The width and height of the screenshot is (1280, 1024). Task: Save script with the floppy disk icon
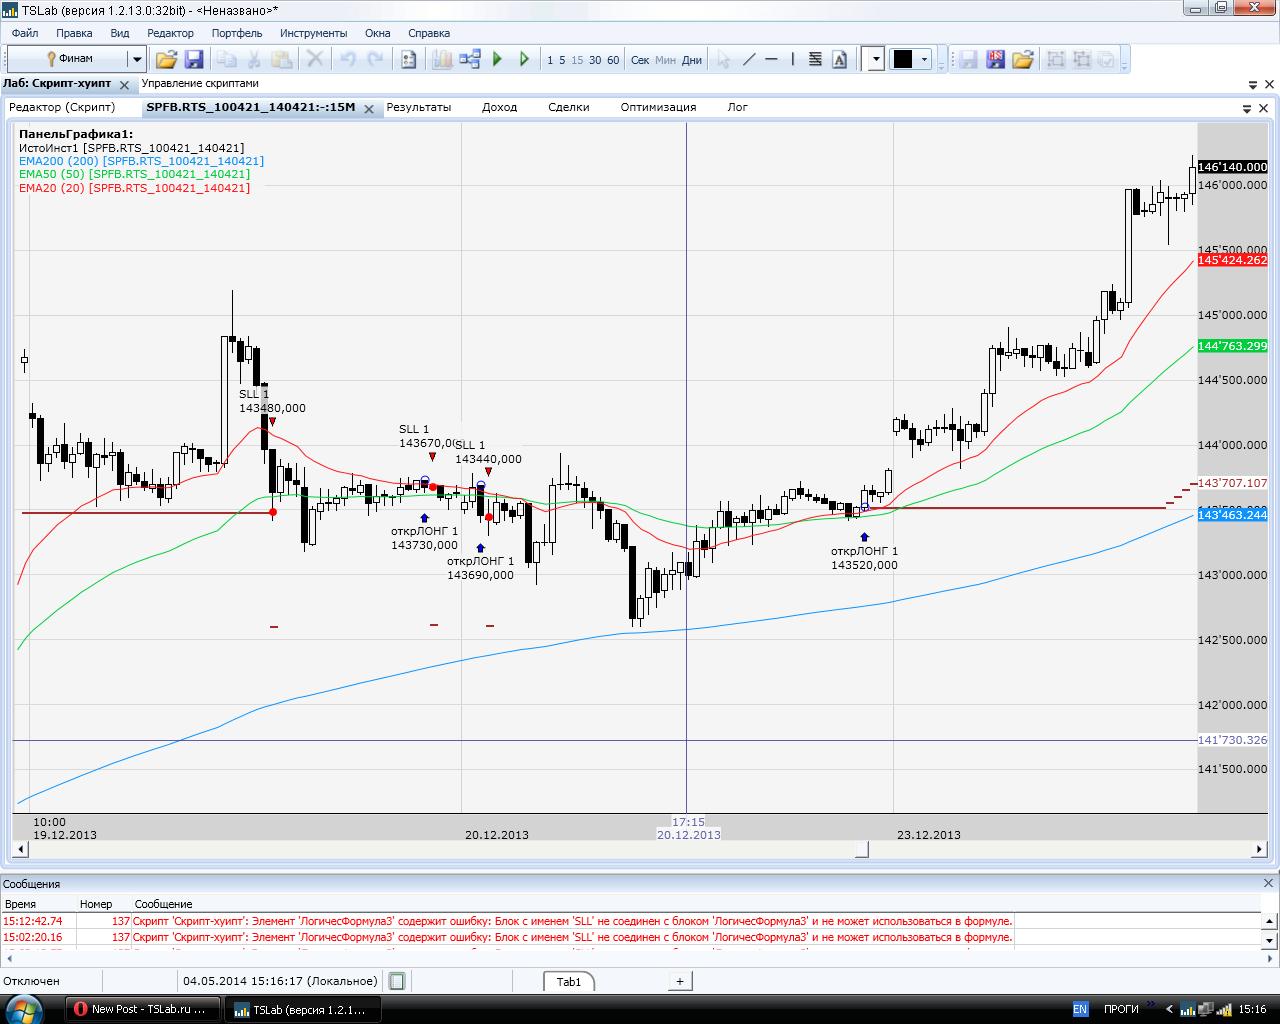194,59
